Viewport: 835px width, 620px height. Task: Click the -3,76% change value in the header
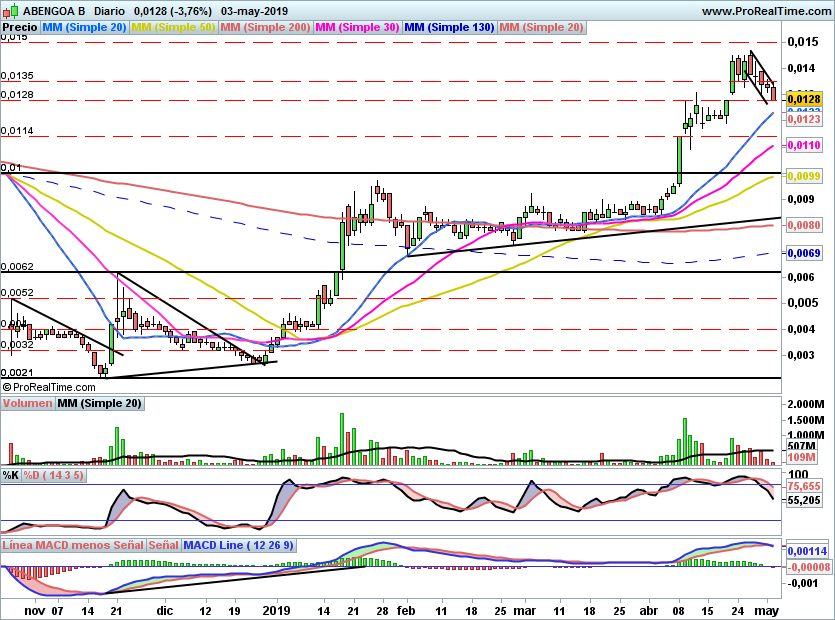189,11
